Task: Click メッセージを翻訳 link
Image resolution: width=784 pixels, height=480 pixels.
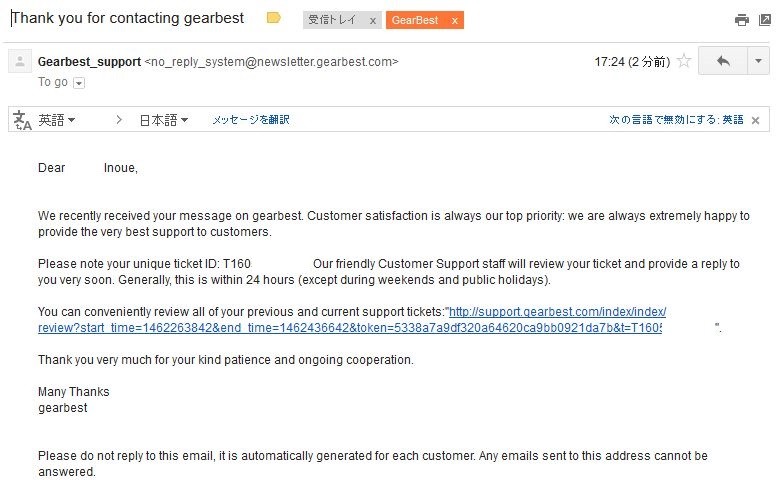Action: (x=251, y=120)
